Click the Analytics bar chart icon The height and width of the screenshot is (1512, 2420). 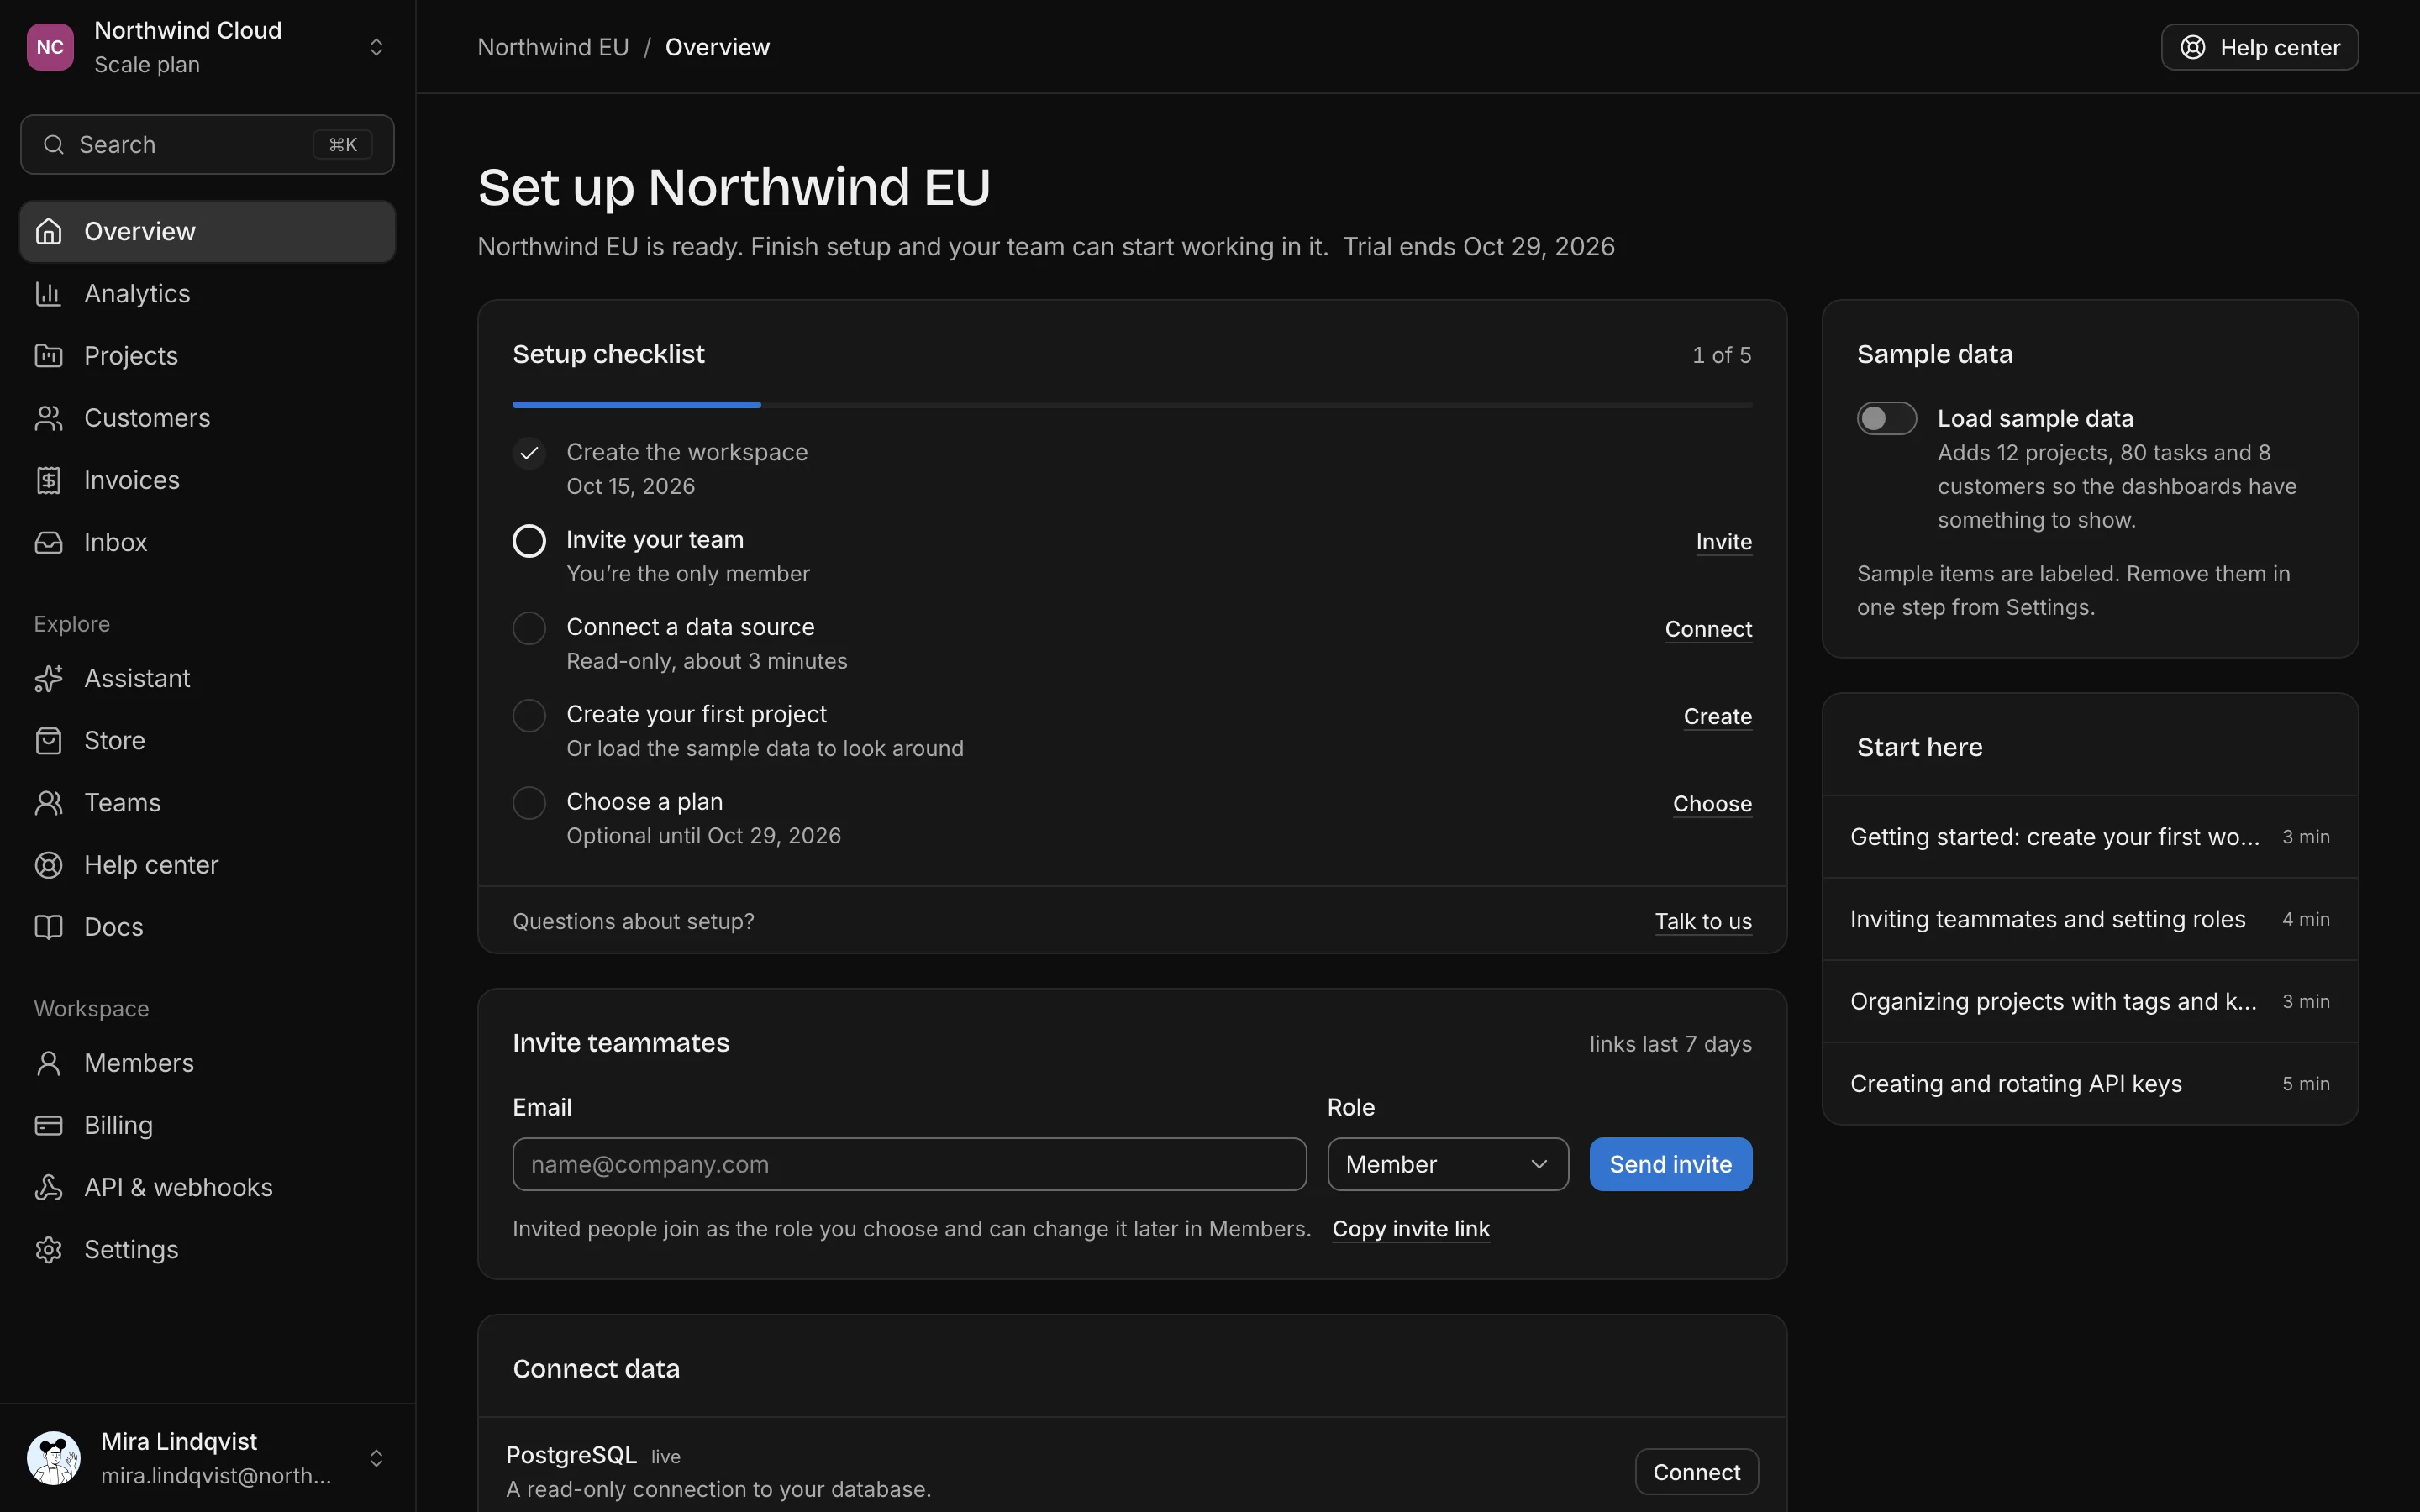(x=49, y=294)
